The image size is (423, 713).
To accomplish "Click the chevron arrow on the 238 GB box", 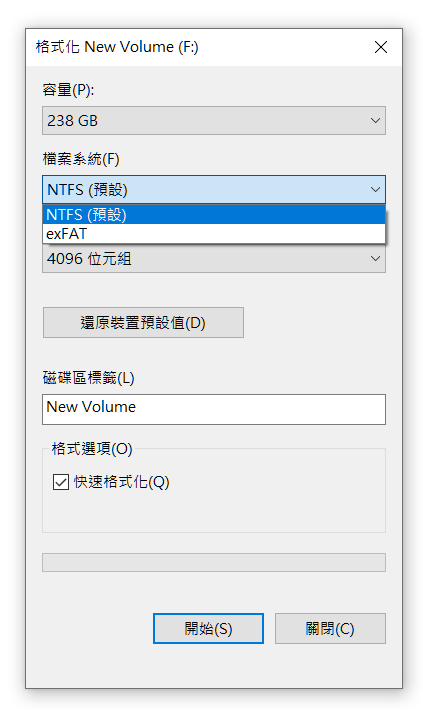I will coord(375,121).
